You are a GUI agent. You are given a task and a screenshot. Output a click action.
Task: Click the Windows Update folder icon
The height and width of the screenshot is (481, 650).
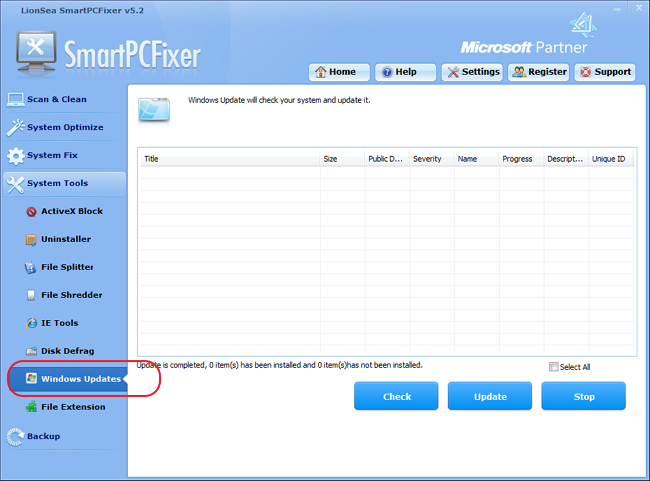(154, 109)
